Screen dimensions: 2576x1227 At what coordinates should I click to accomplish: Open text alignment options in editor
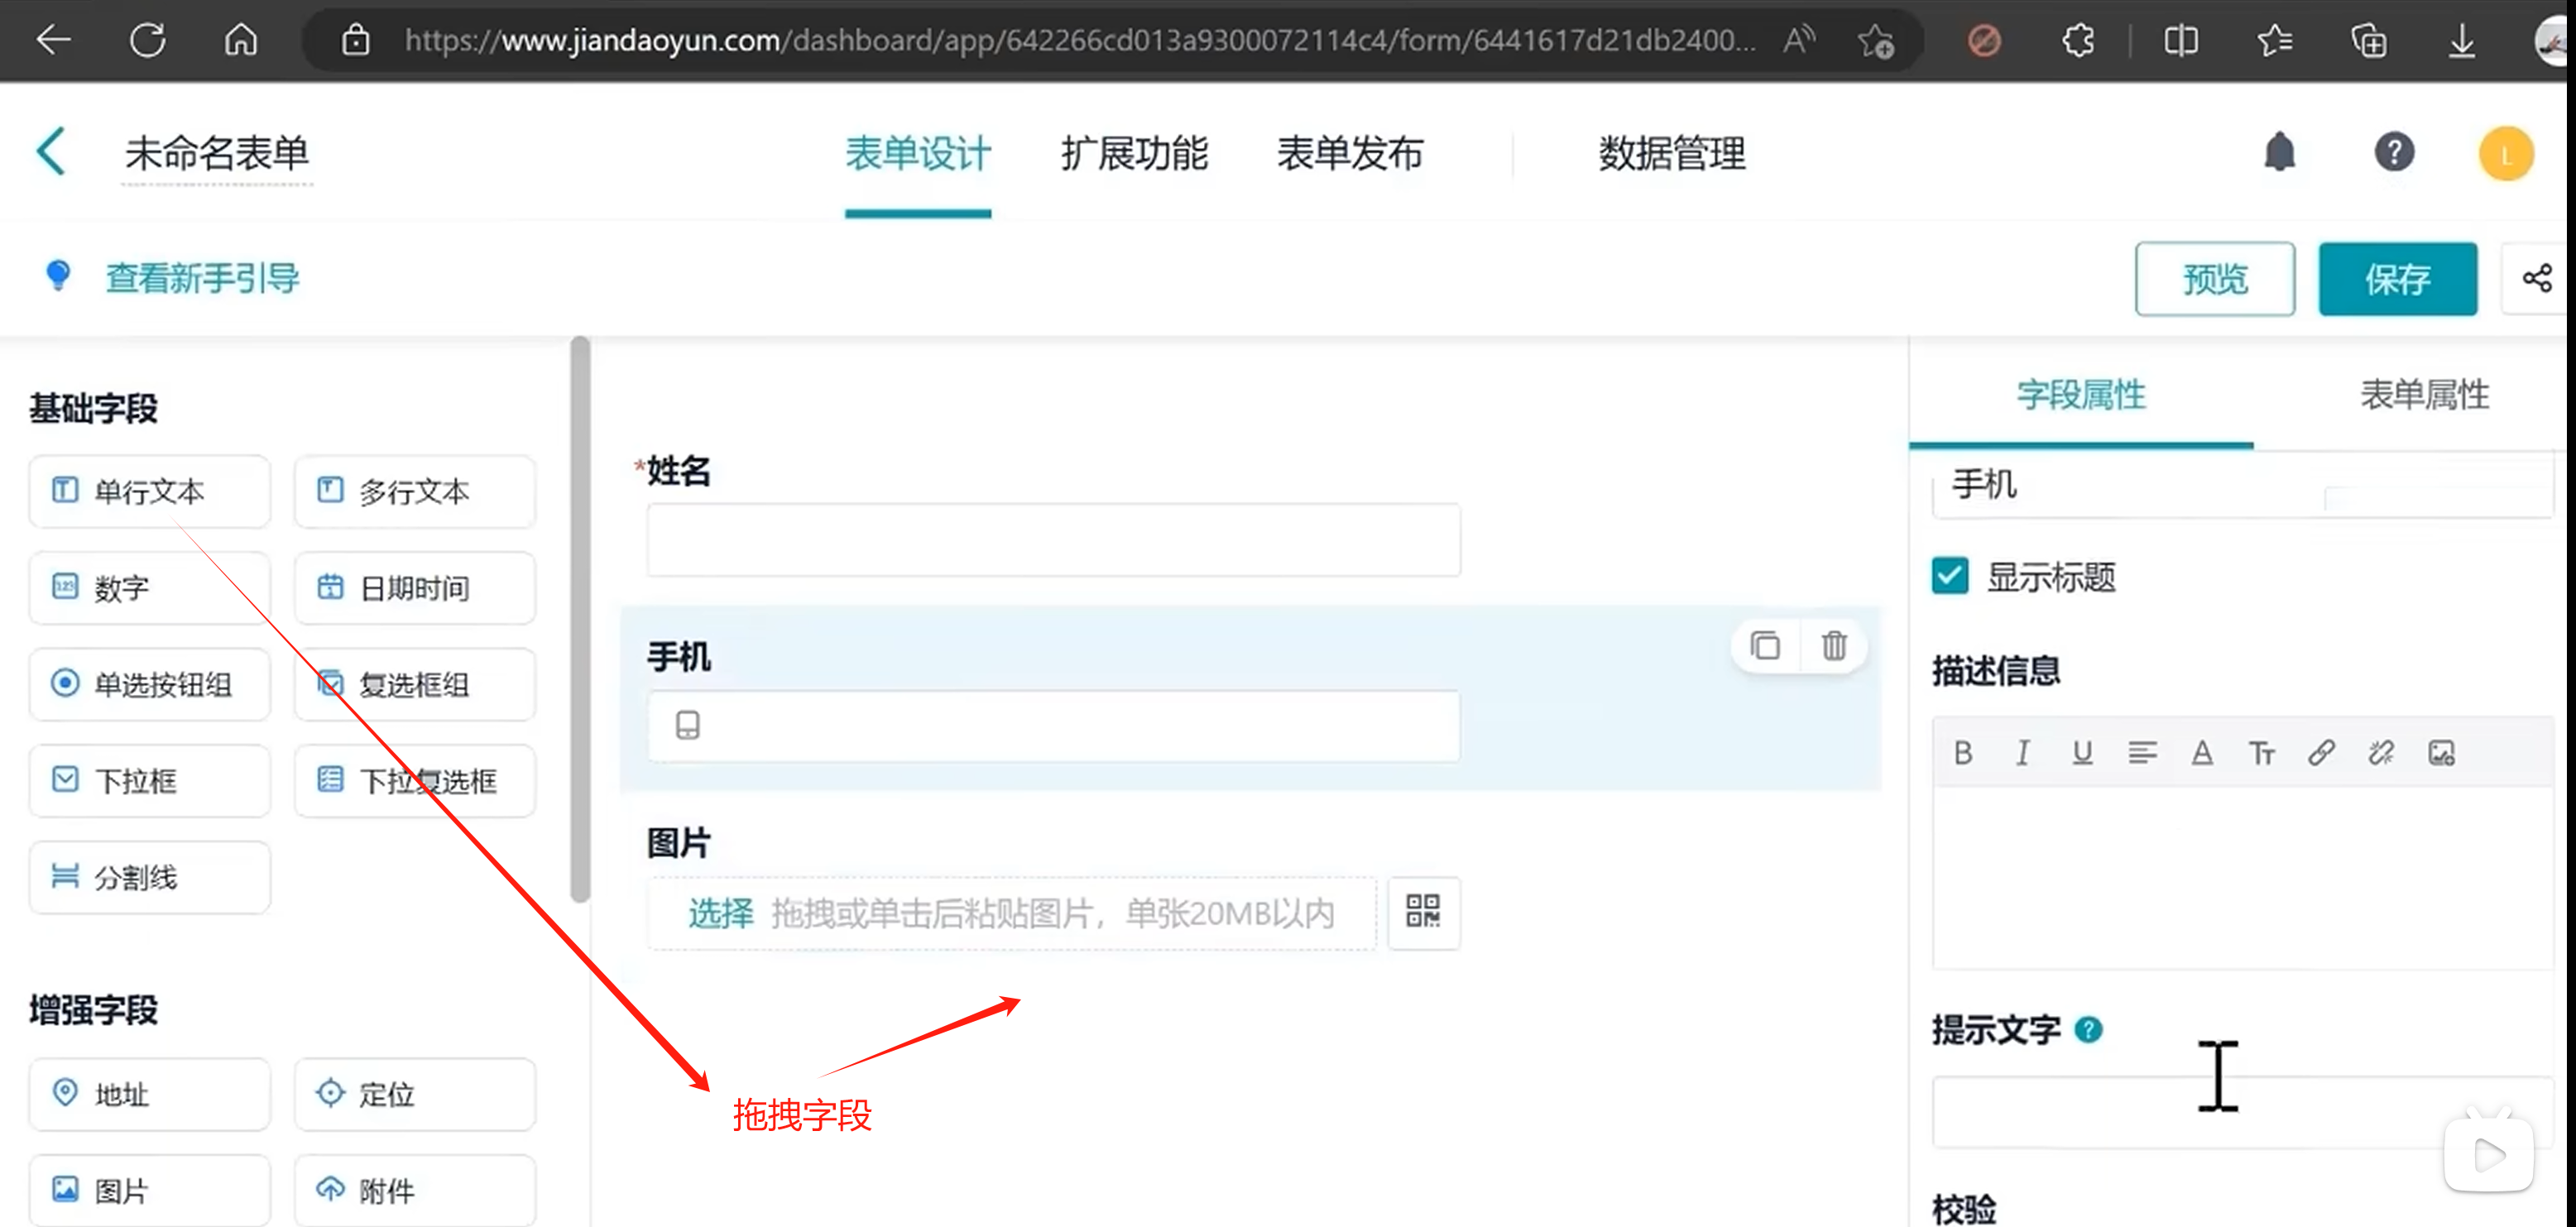tap(2142, 752)
